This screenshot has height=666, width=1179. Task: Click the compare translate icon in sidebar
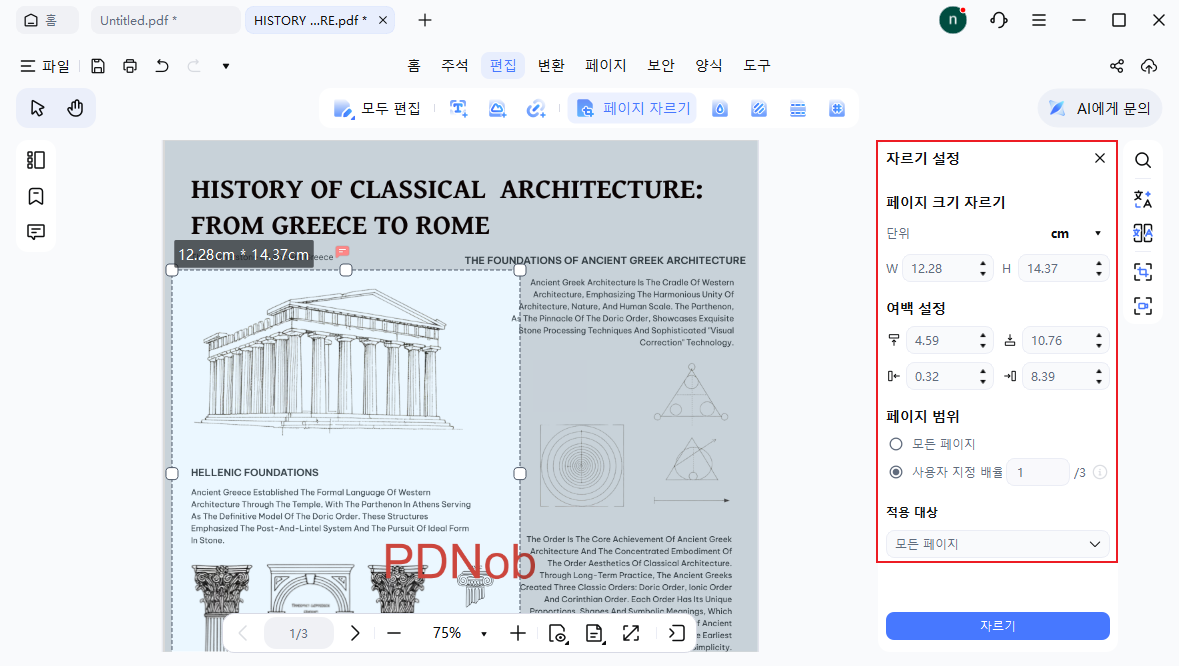coord(1143,234)
